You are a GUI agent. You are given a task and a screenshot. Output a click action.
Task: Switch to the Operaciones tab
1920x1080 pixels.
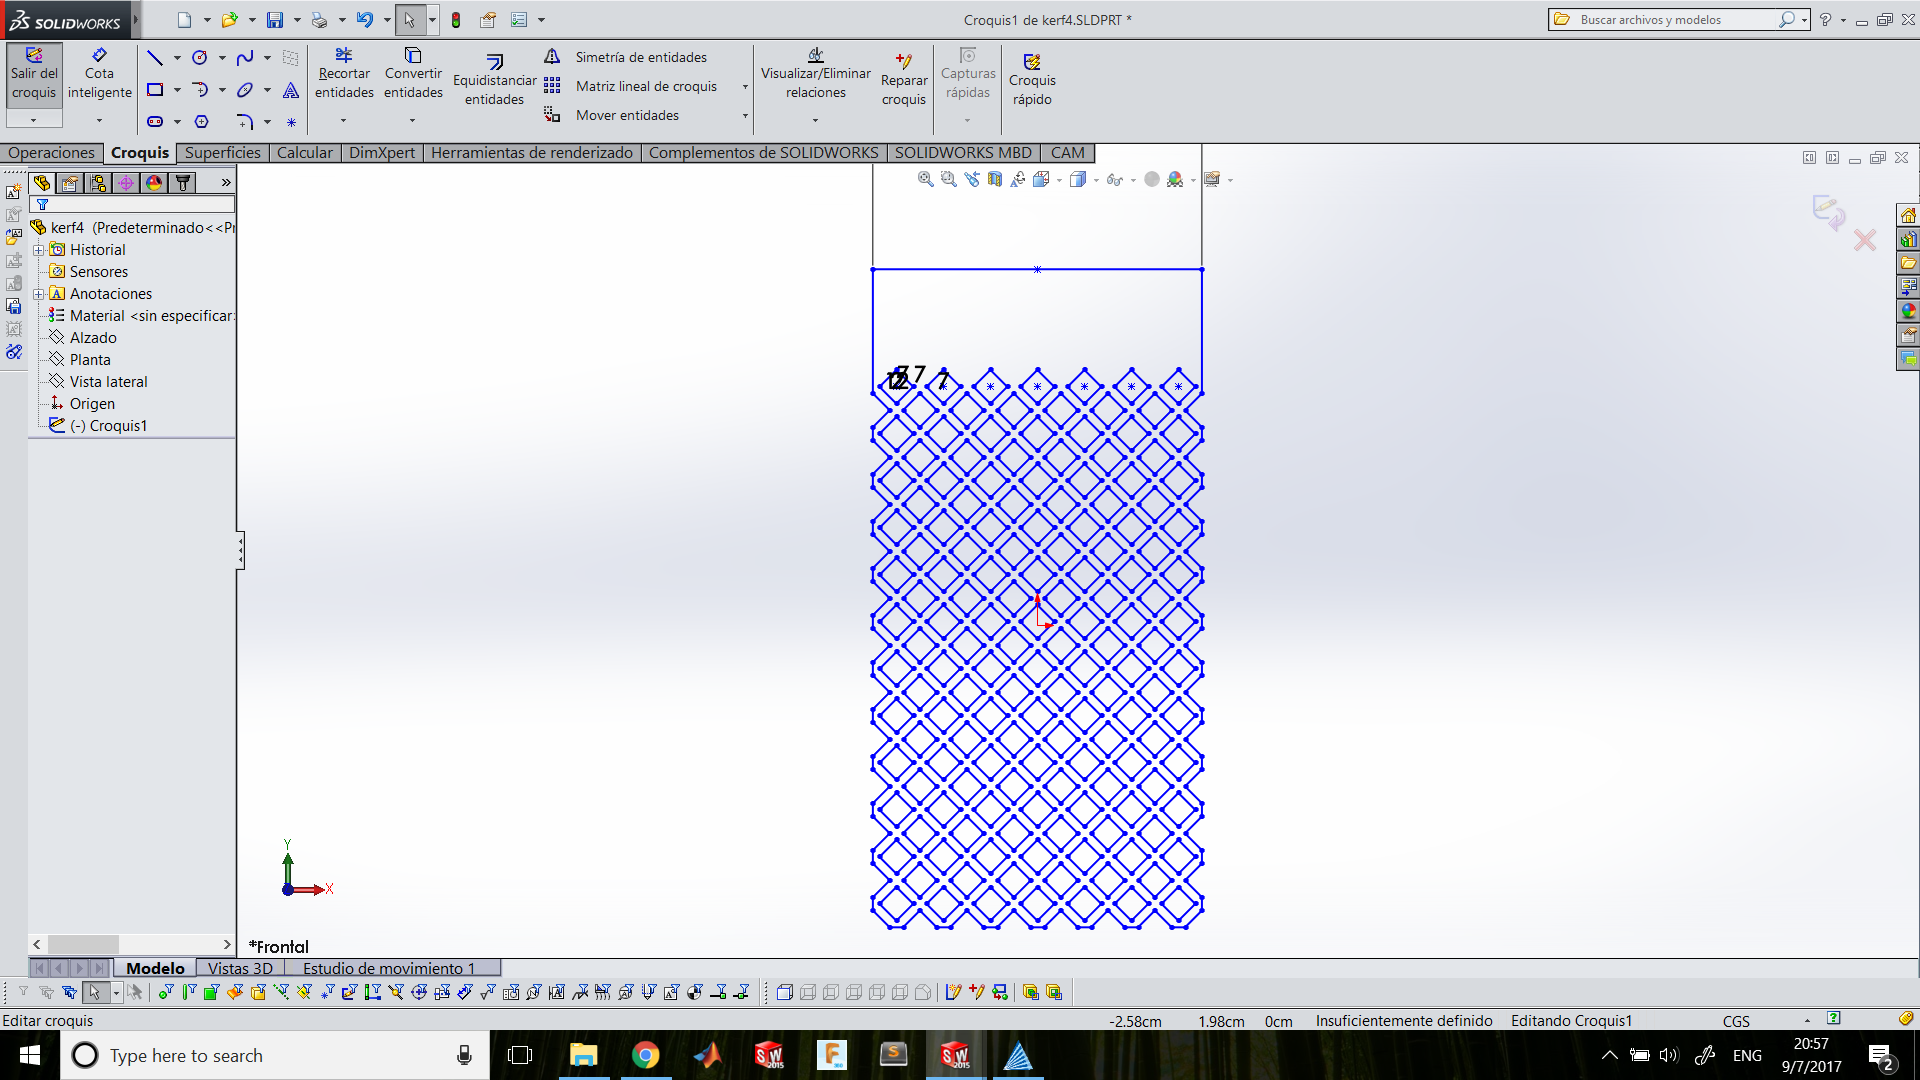pyautogui.click(x=51, y=153)
